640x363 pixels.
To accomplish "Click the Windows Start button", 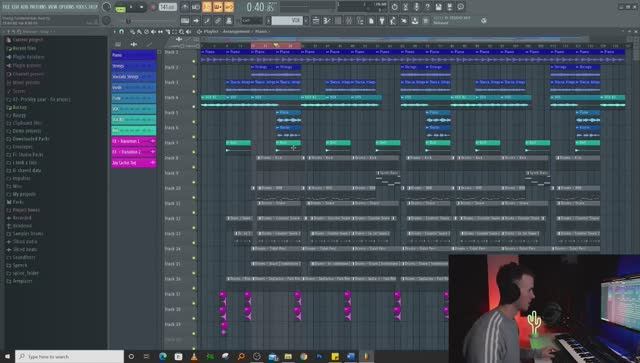I will click(7, 356).
